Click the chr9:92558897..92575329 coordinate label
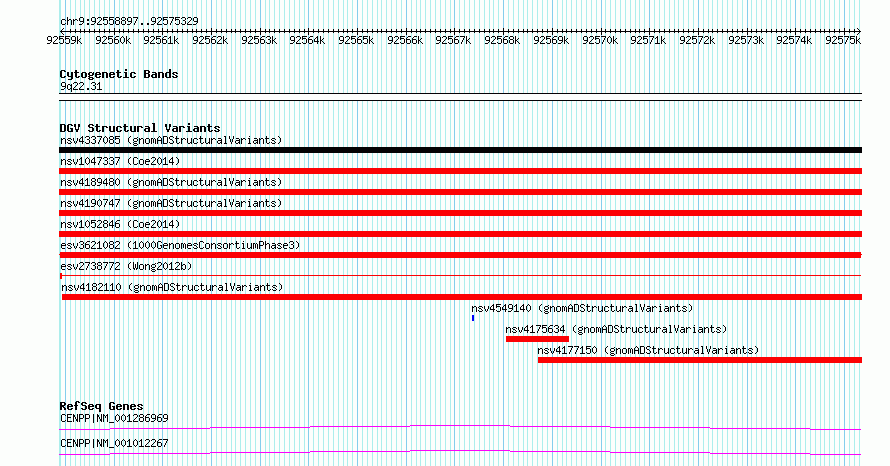This screenshot has width=890, height=466. pos(129,22)
